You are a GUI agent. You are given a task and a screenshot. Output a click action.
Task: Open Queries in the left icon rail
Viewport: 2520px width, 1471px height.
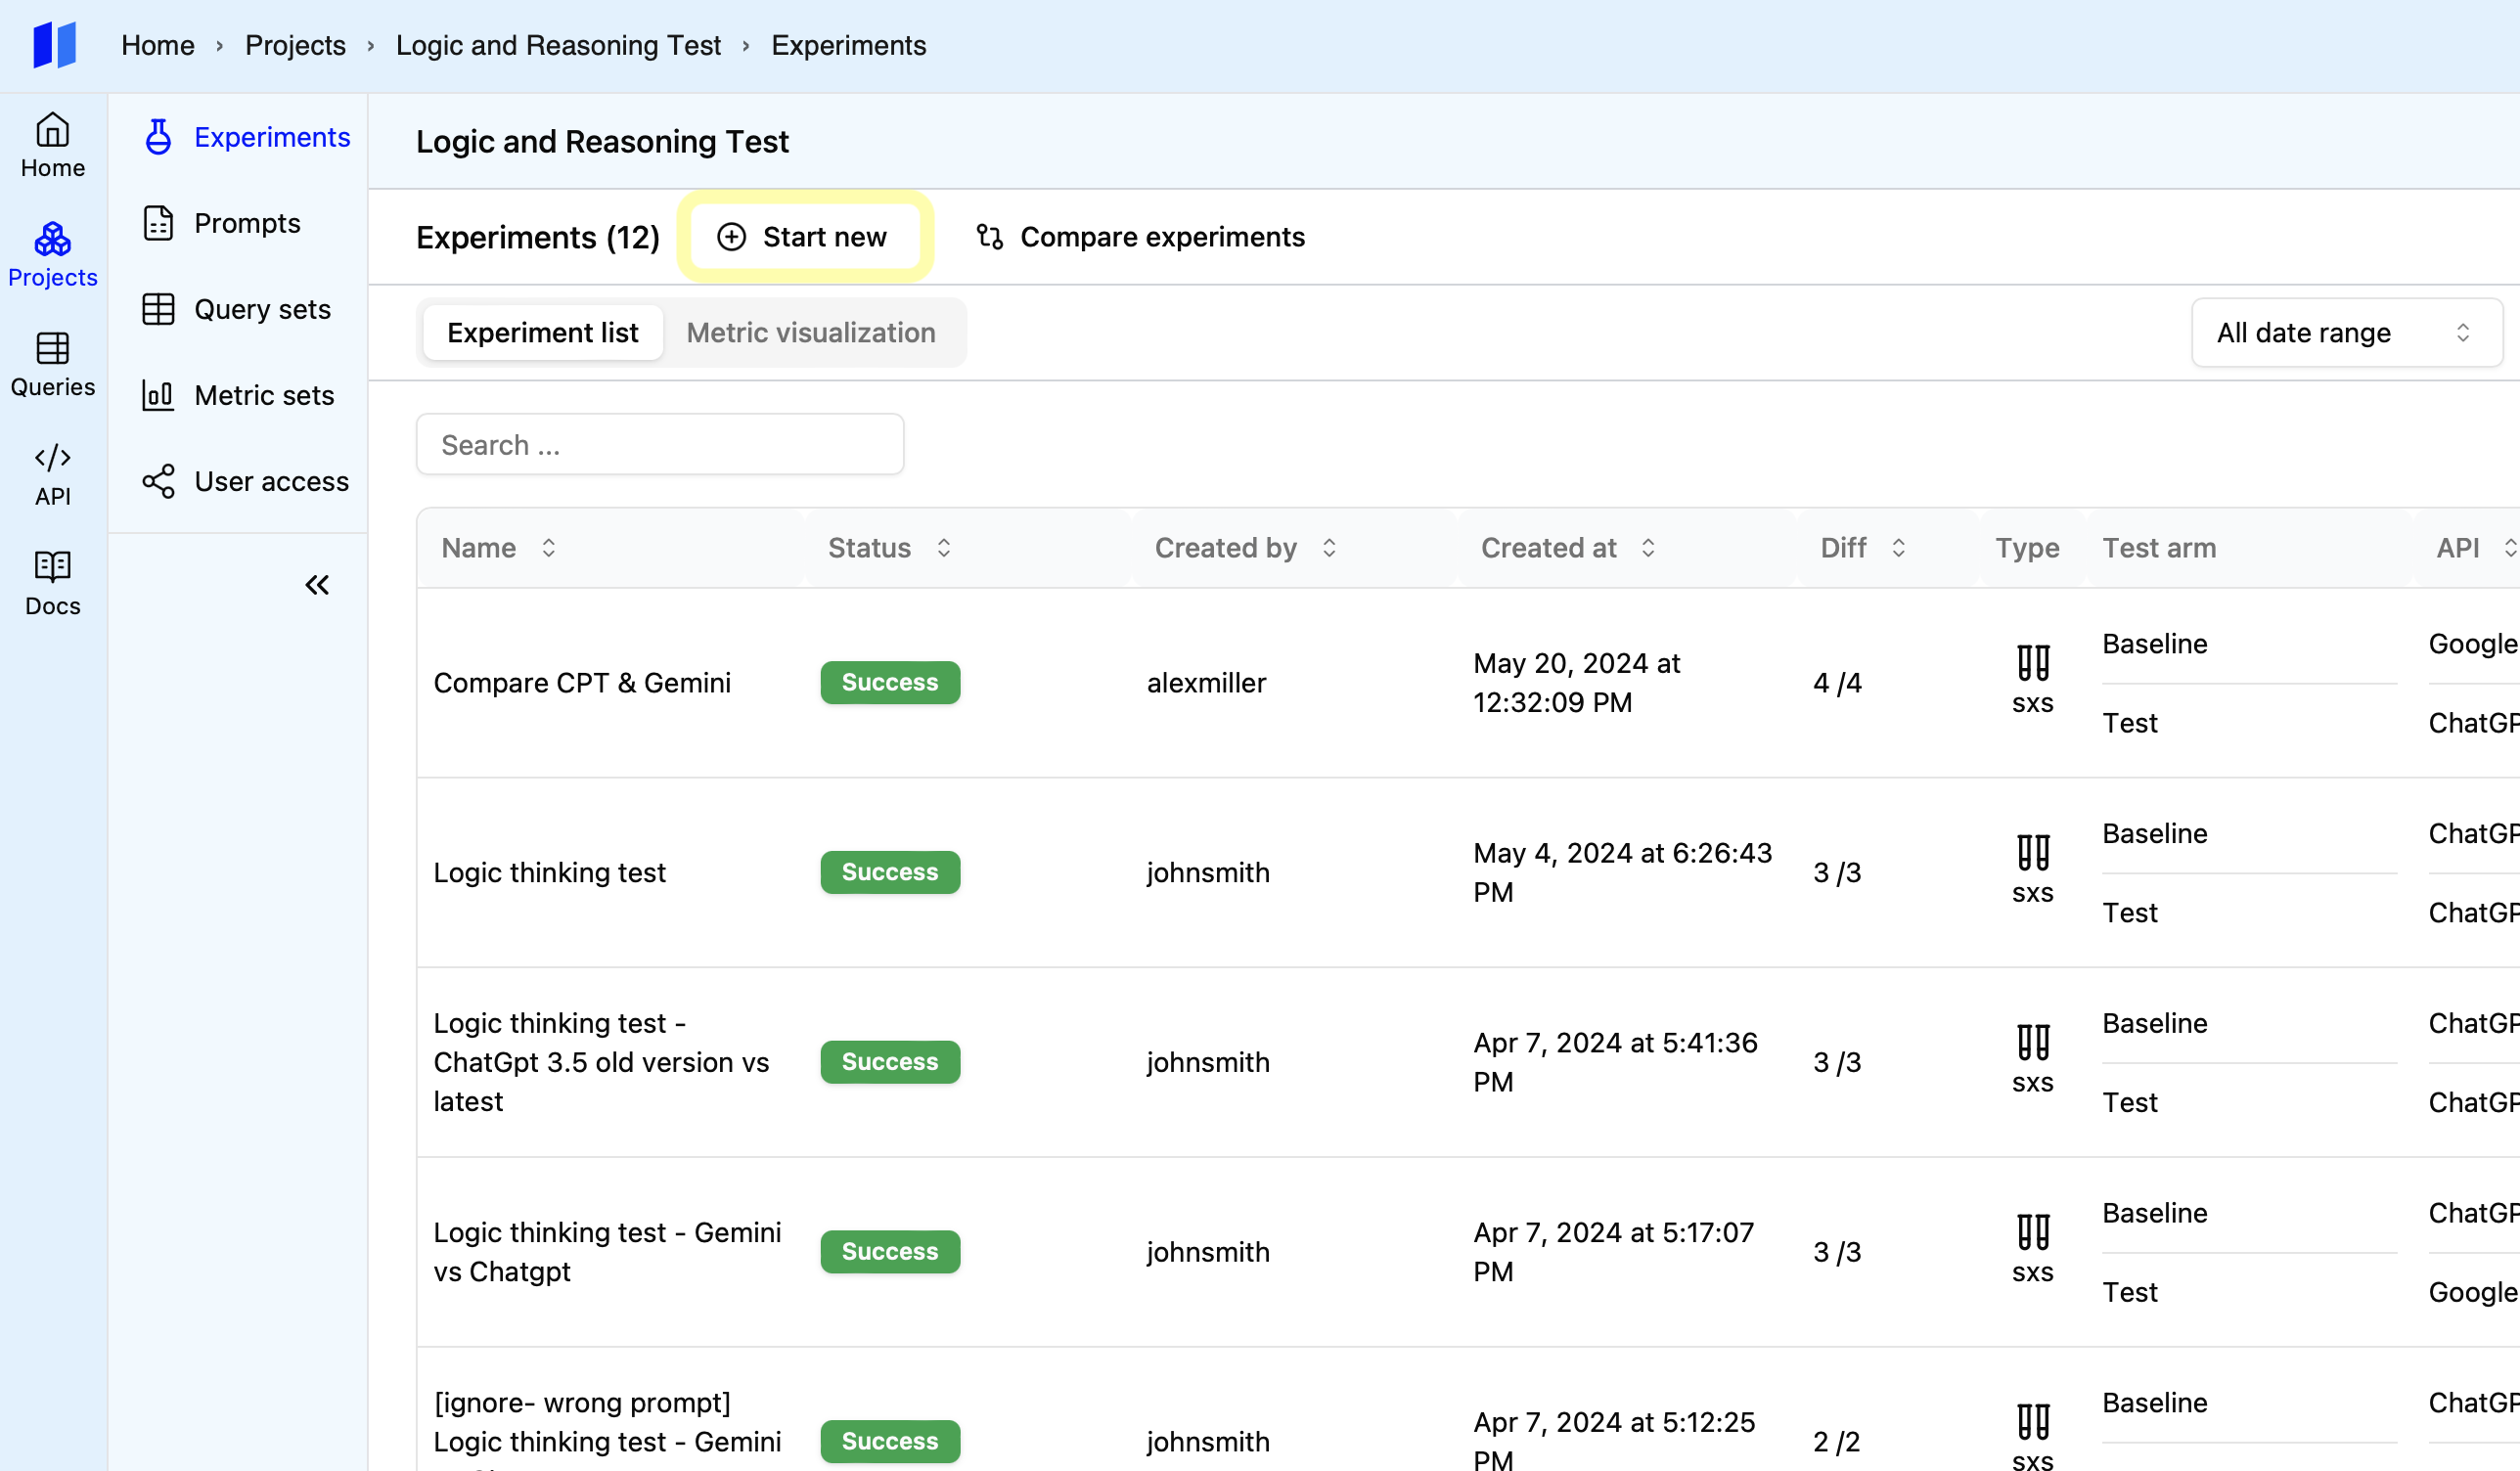point(52,364)
